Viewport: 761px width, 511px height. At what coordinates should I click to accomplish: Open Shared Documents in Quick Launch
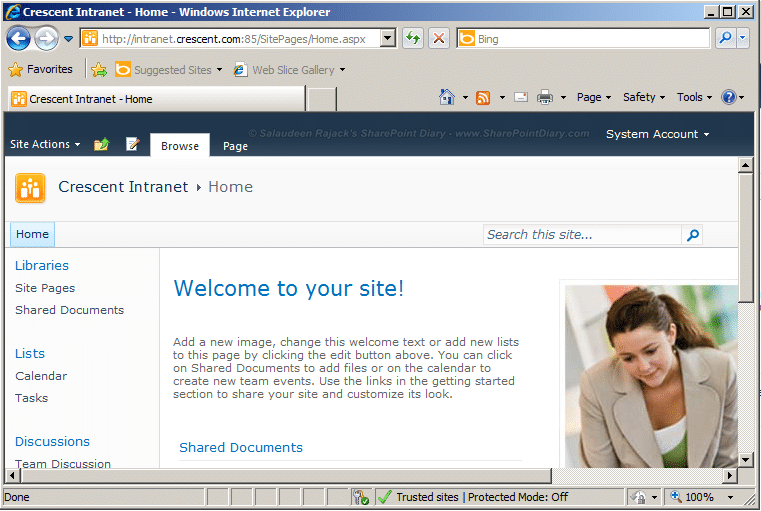click(x=69, y=310)
